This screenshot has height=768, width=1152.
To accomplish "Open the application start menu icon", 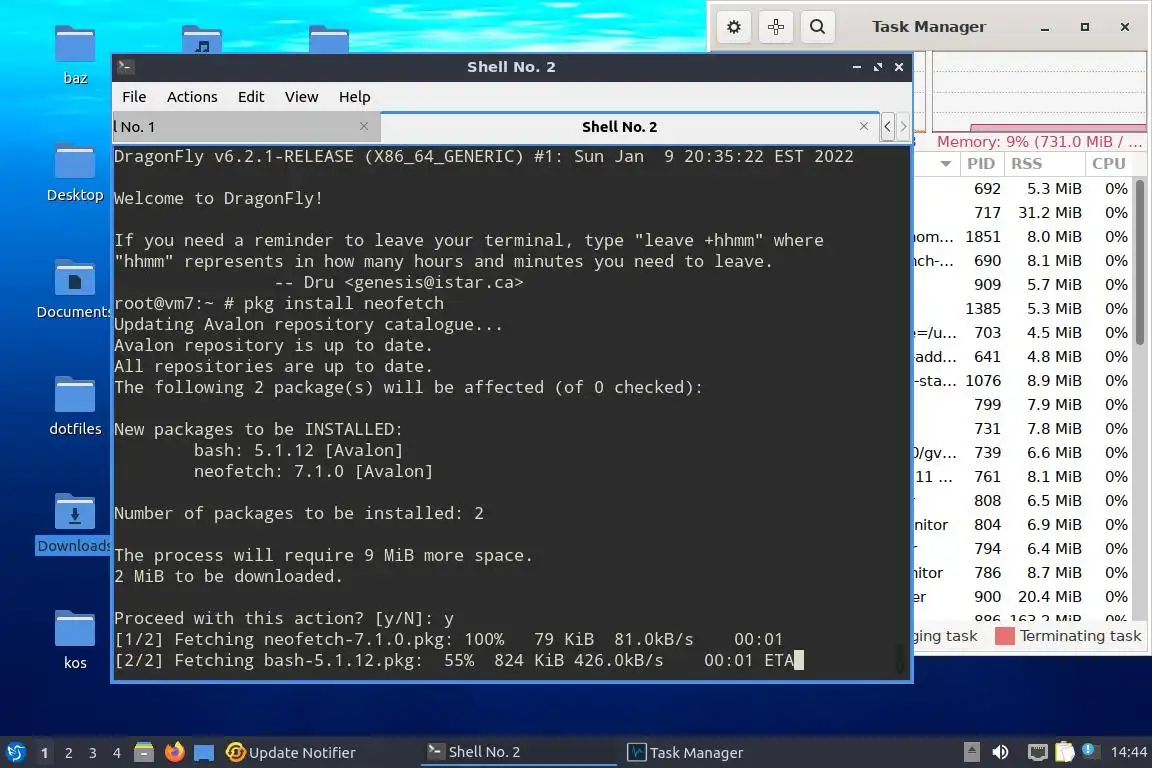I will [x=15, y=752].
